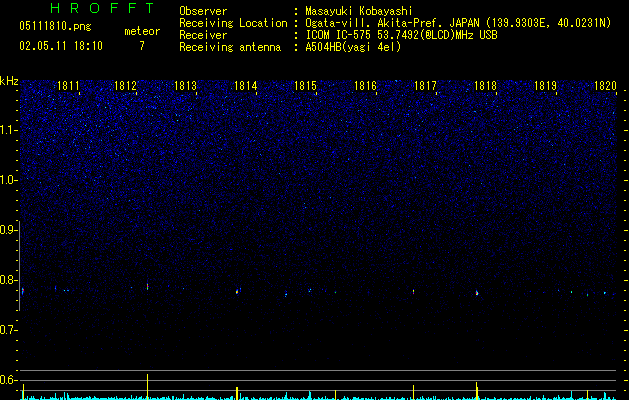Click the 0.9 kHz axis label

[8, 230]
